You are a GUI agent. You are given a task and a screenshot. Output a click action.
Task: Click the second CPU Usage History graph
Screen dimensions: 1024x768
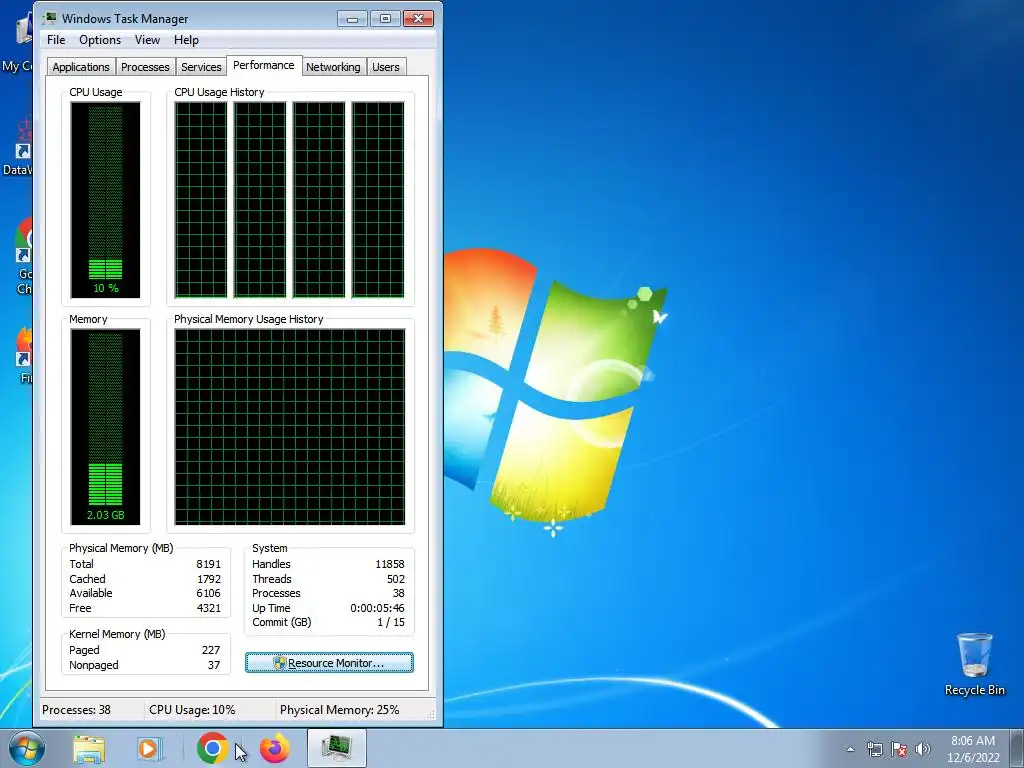260,200
